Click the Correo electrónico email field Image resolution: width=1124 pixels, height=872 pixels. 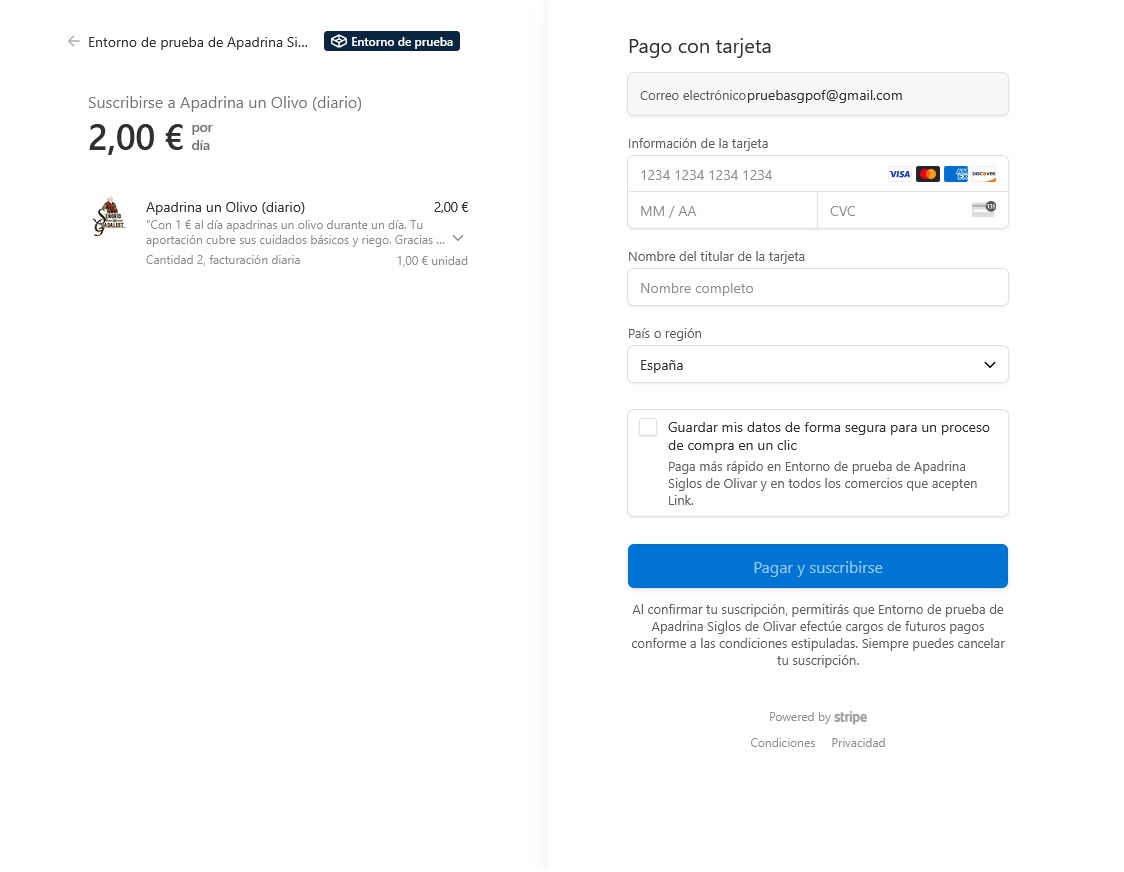(818, 95)
